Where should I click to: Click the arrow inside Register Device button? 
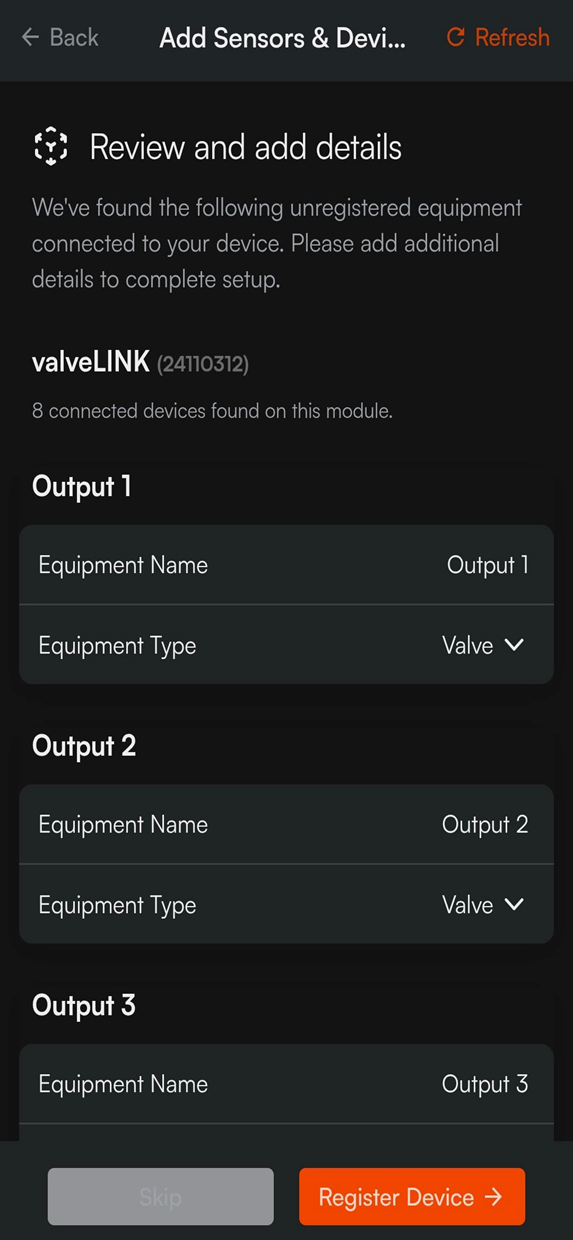(x=493, y=1197)
